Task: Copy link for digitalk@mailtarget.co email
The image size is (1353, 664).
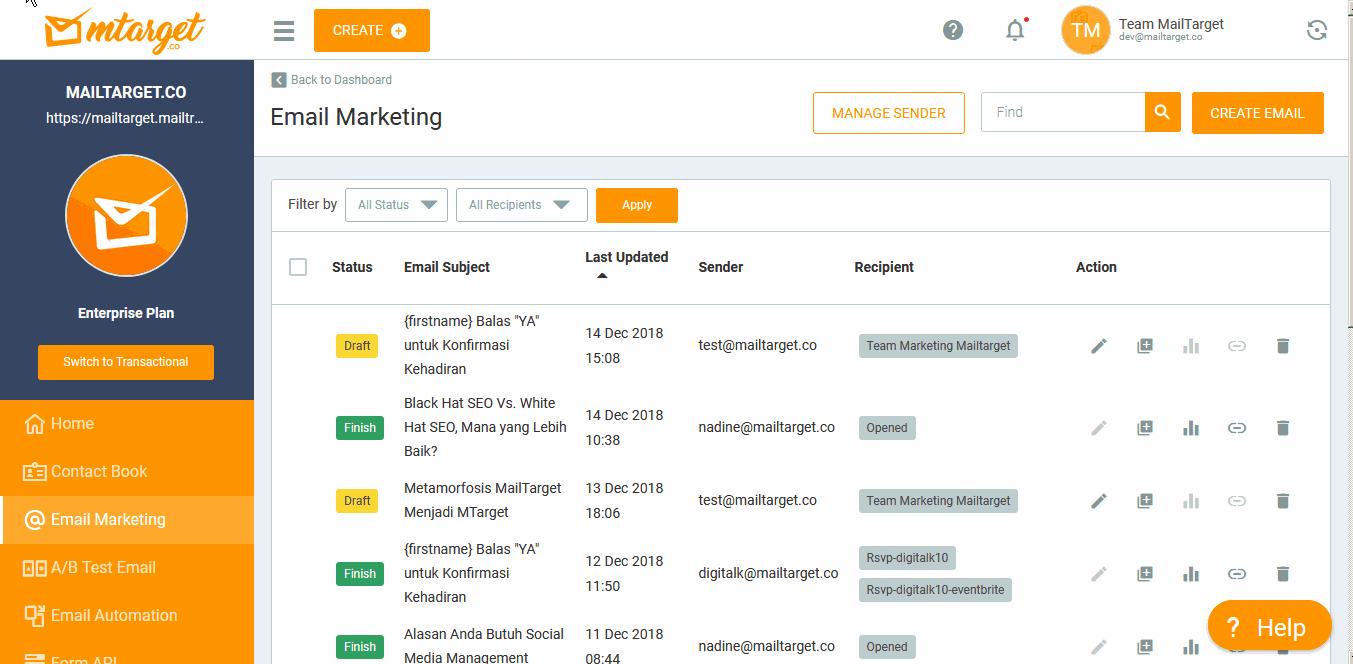Action: [x=1237, y=574]
